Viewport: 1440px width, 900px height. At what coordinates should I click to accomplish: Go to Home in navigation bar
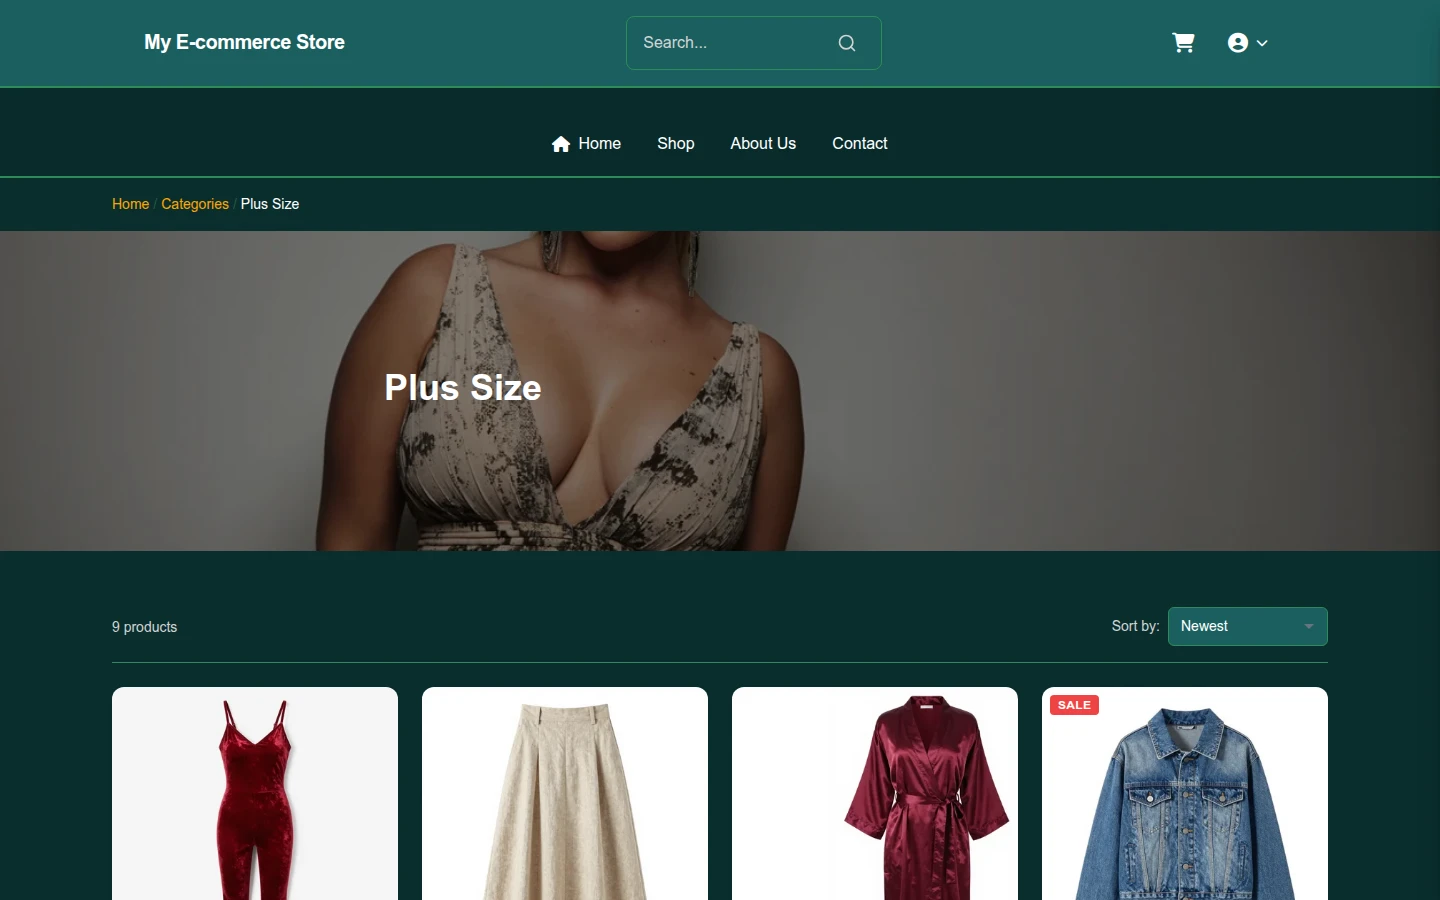586,144
